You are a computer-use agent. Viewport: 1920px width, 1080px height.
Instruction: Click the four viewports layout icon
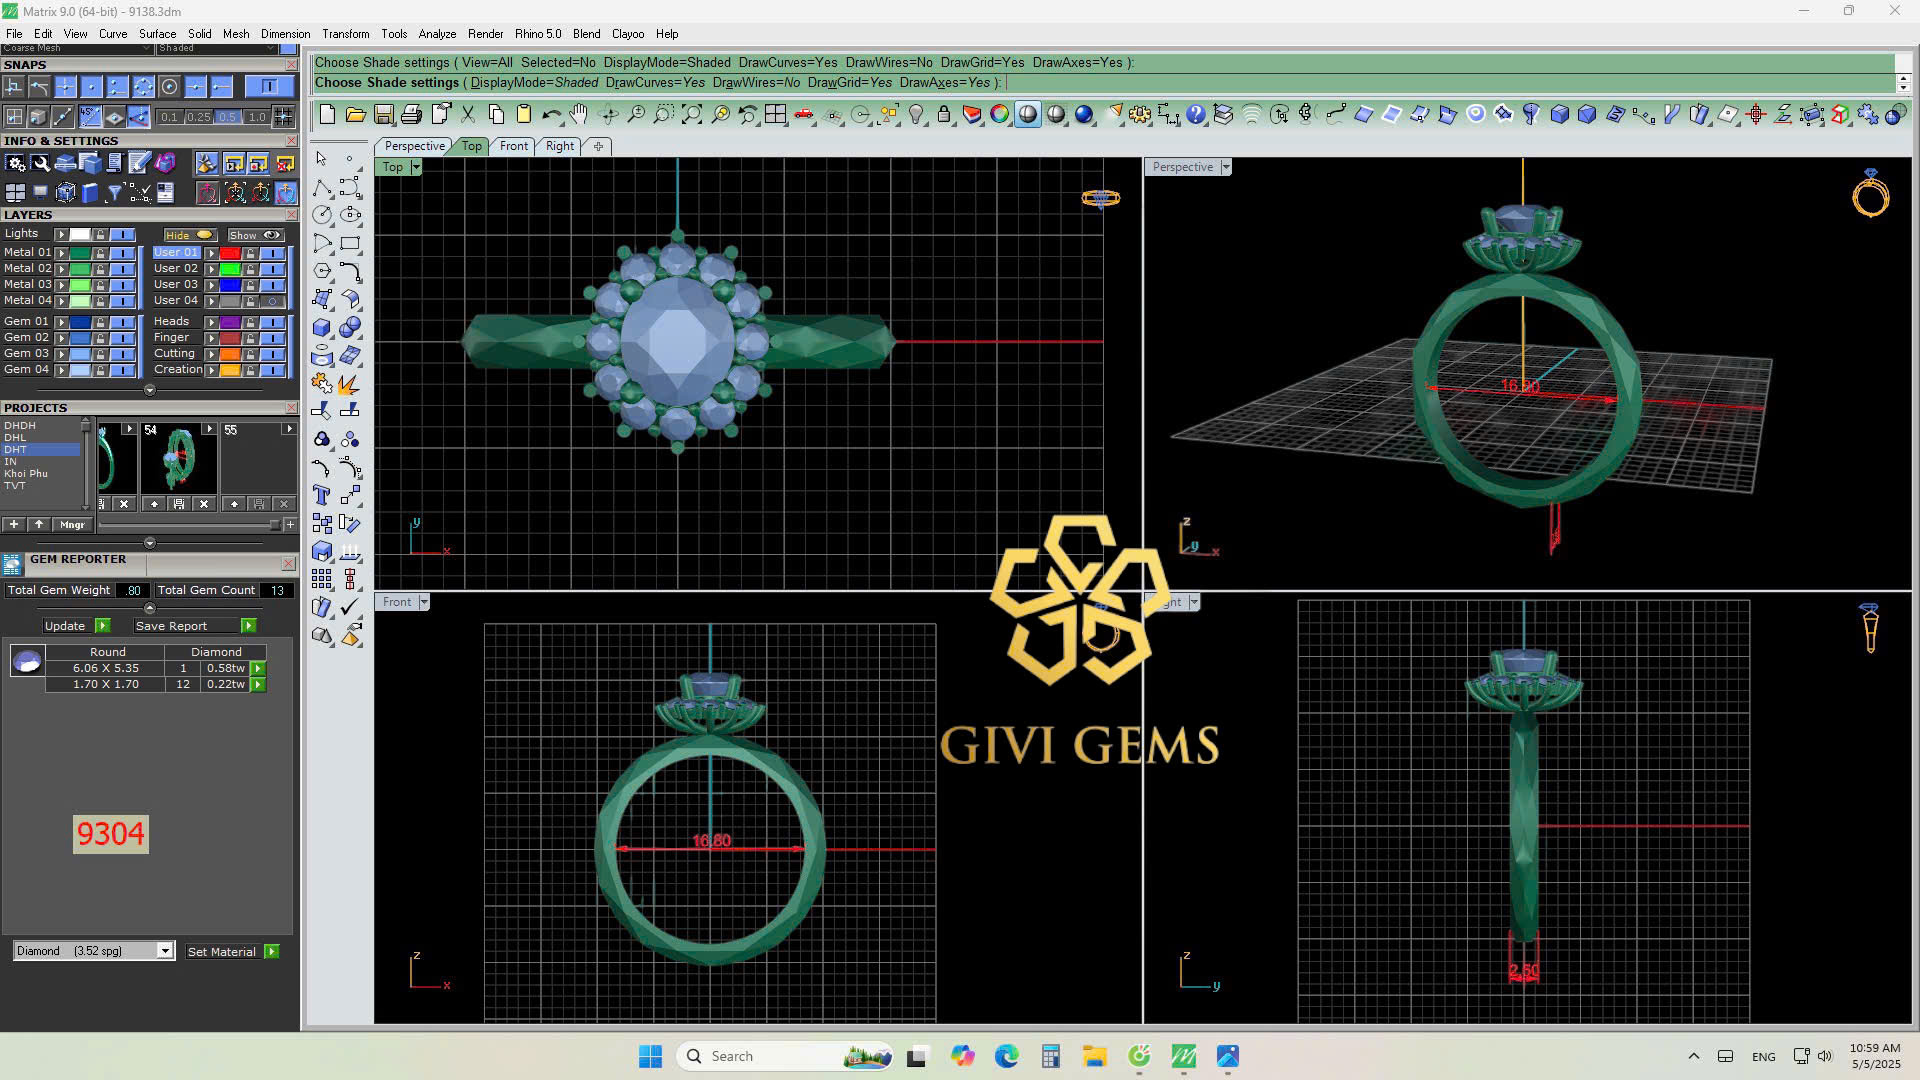pyautogui.click(x=776, y=115)
